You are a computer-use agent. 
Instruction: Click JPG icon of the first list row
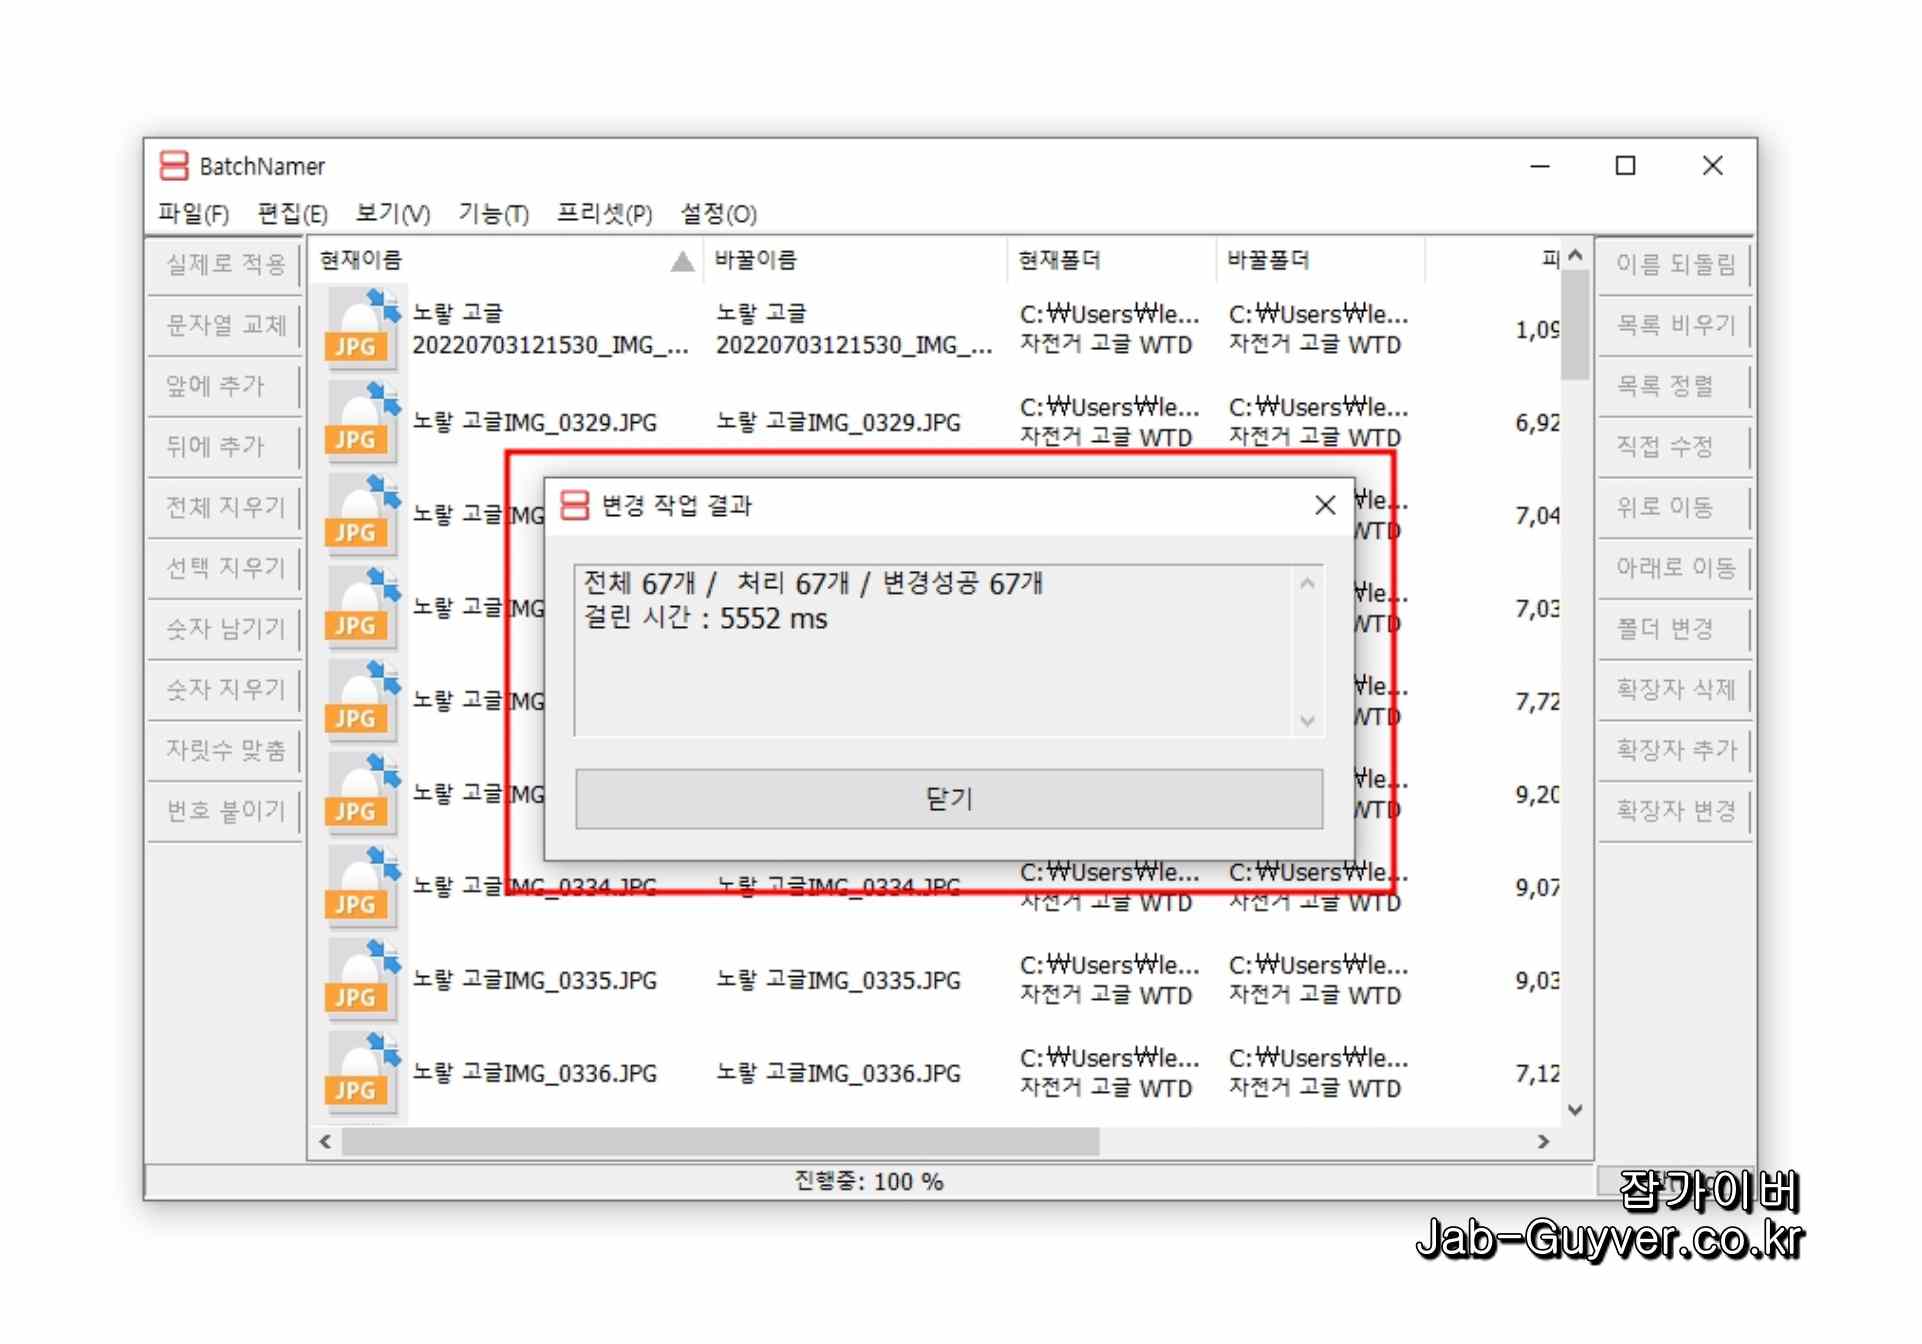coord(361,329)
